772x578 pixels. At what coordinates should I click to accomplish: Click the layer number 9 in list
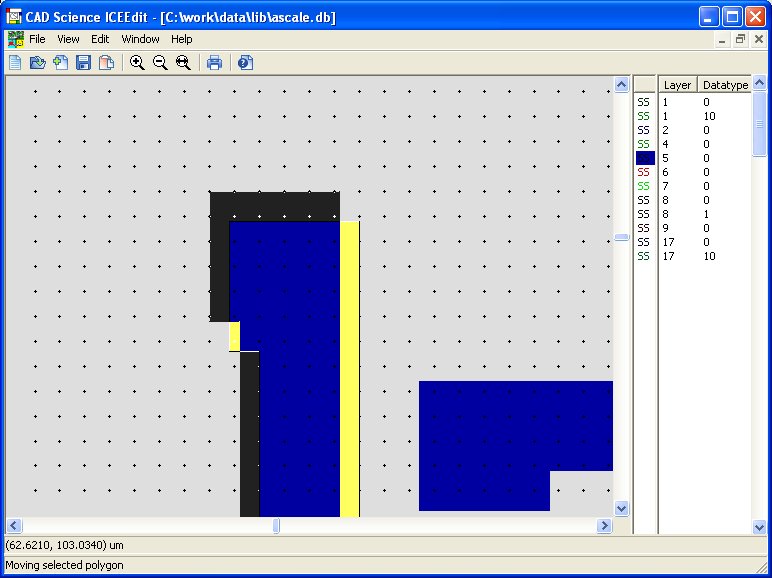(x=666, y=228)
